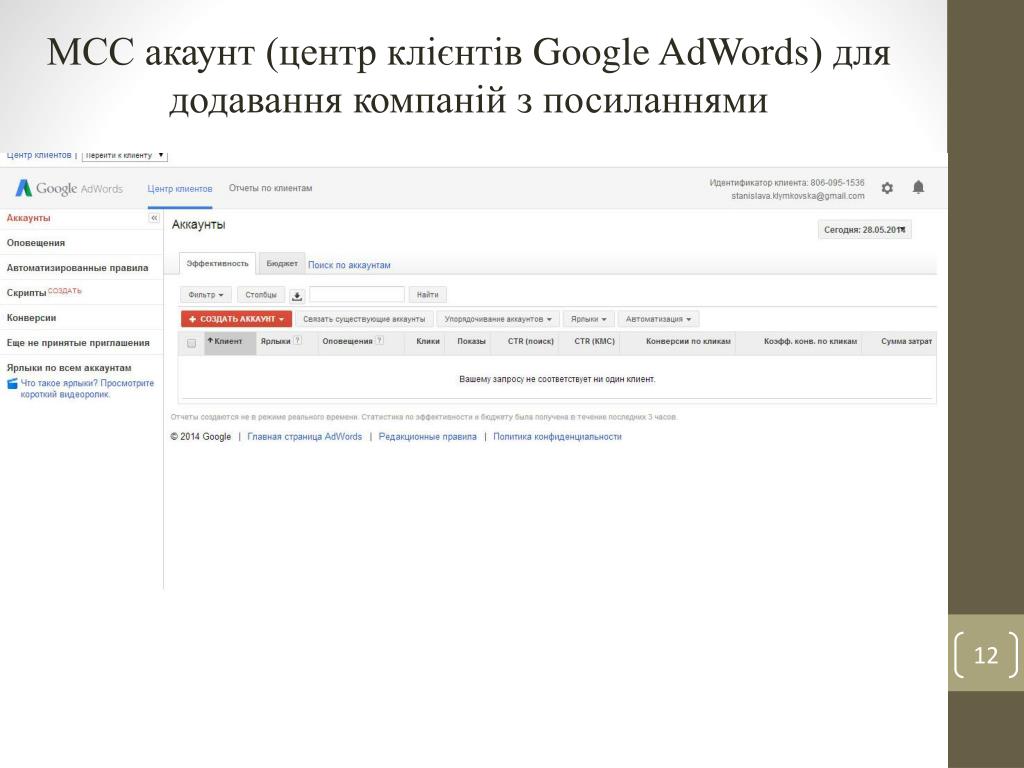
Task: Expand Упорядочивание аккаунтов dropdown
Action: [x=498, y=319]
